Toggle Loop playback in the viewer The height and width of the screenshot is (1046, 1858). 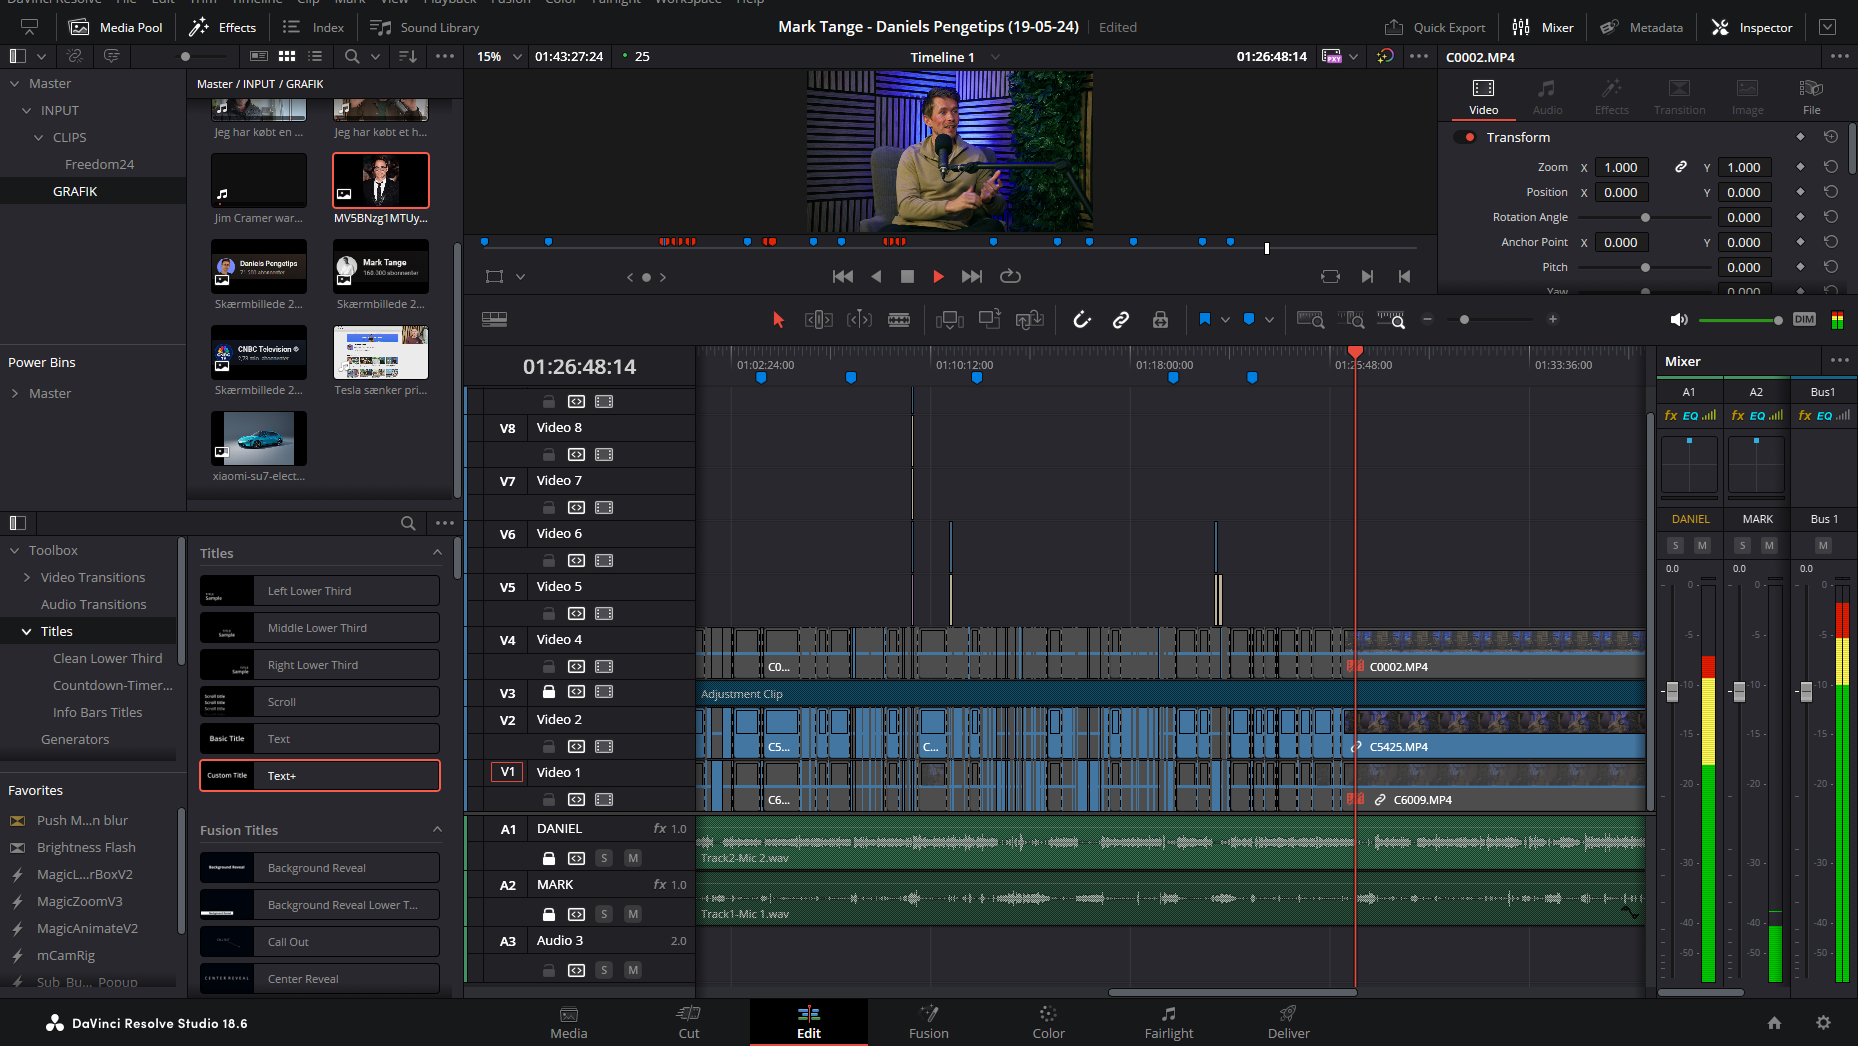(1010, 276)
